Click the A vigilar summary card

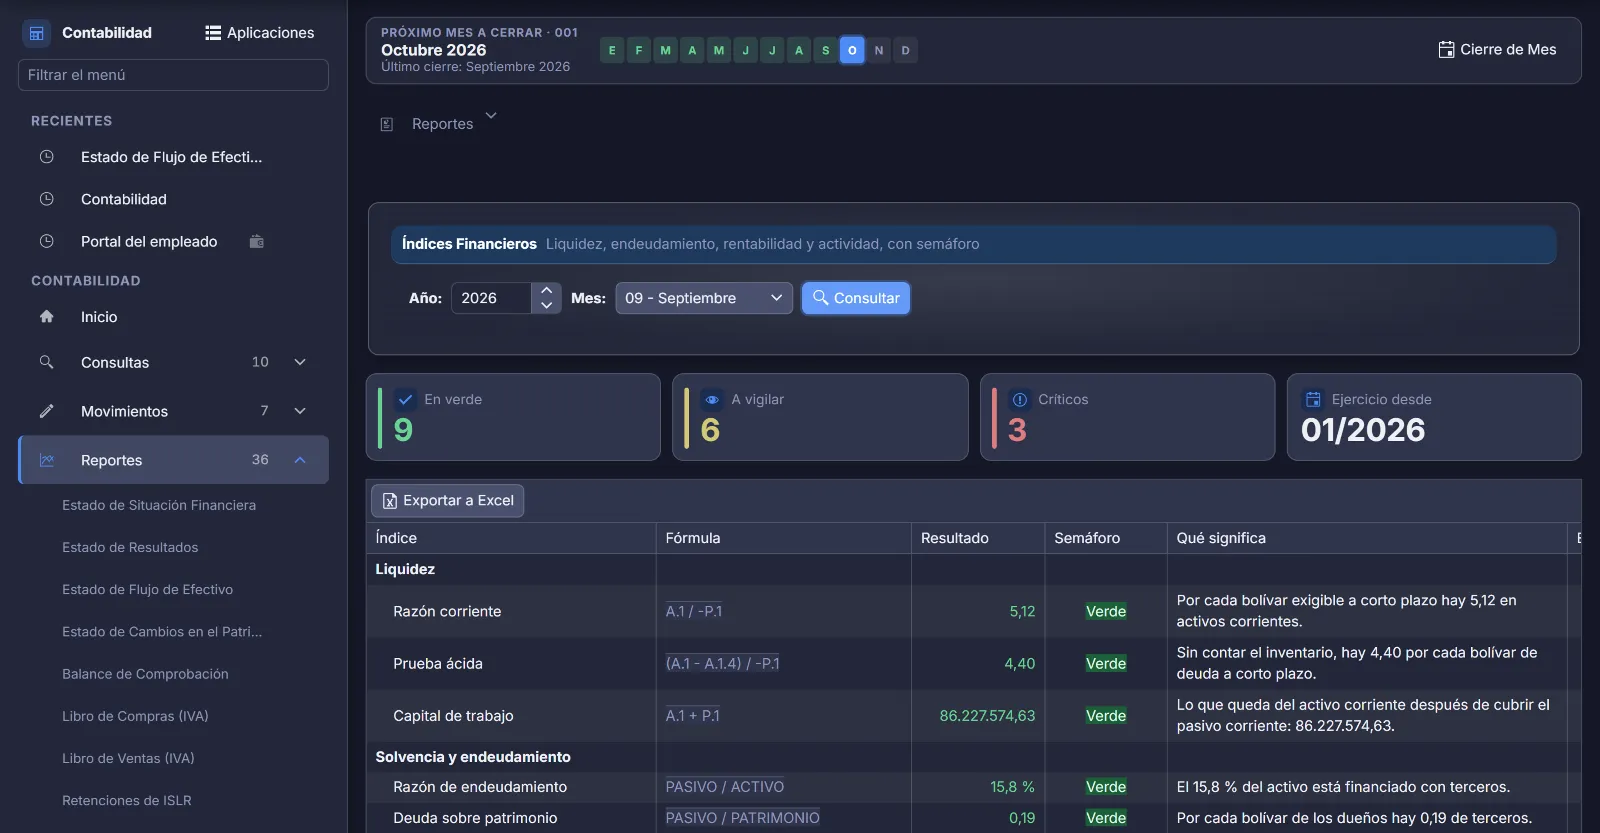[x=820, y=417]
